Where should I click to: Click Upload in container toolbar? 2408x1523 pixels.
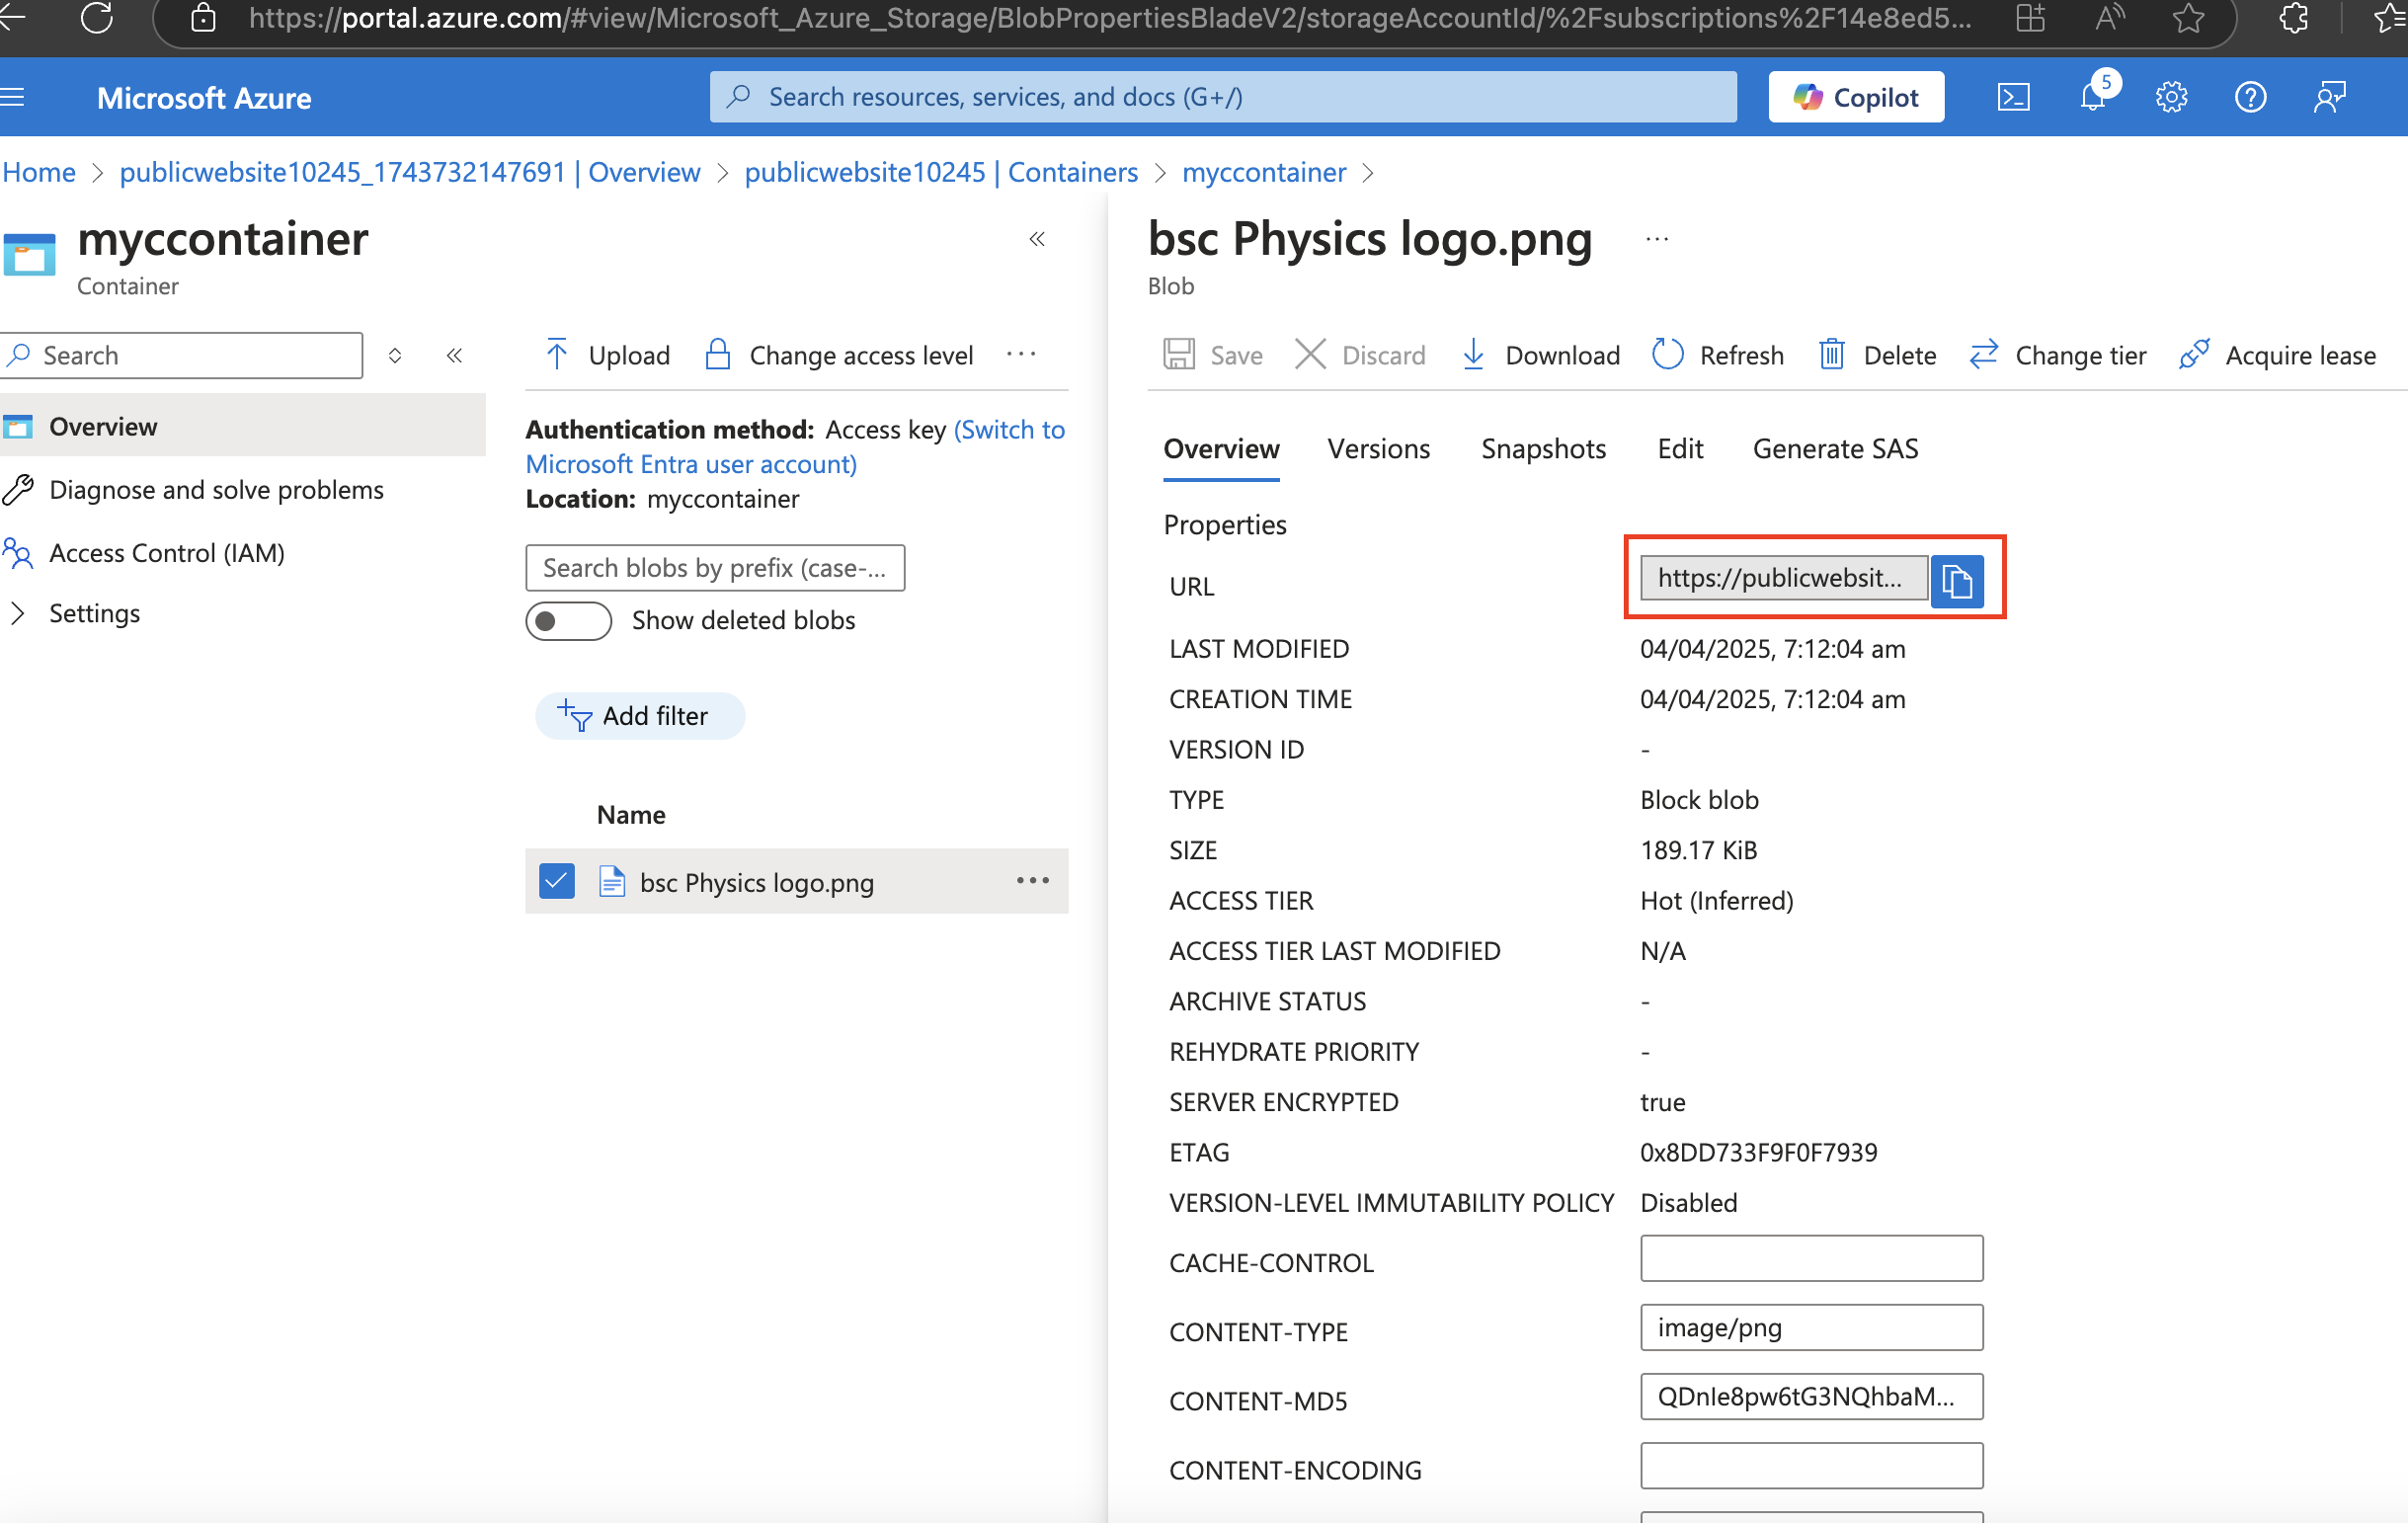pyautogui.click(x=608, y=355)
